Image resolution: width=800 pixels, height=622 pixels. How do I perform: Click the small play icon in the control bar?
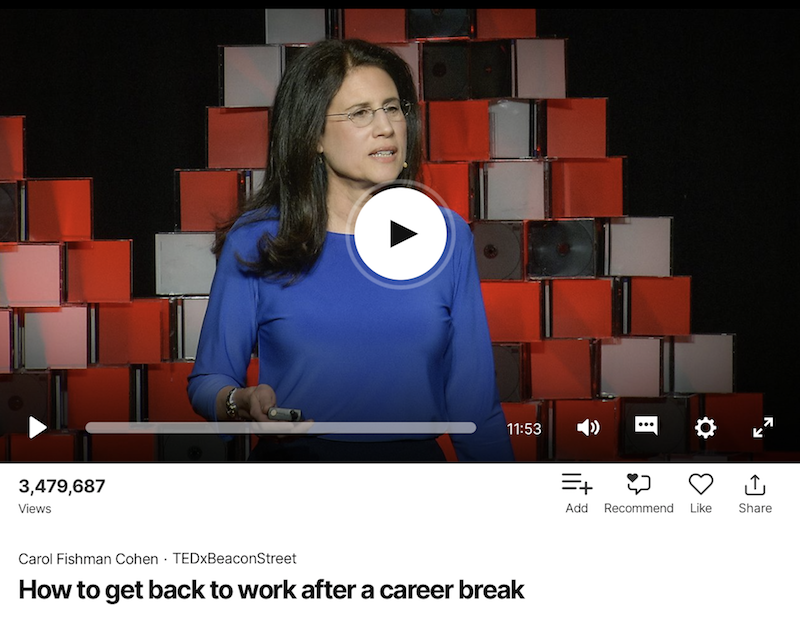(37, 428)
